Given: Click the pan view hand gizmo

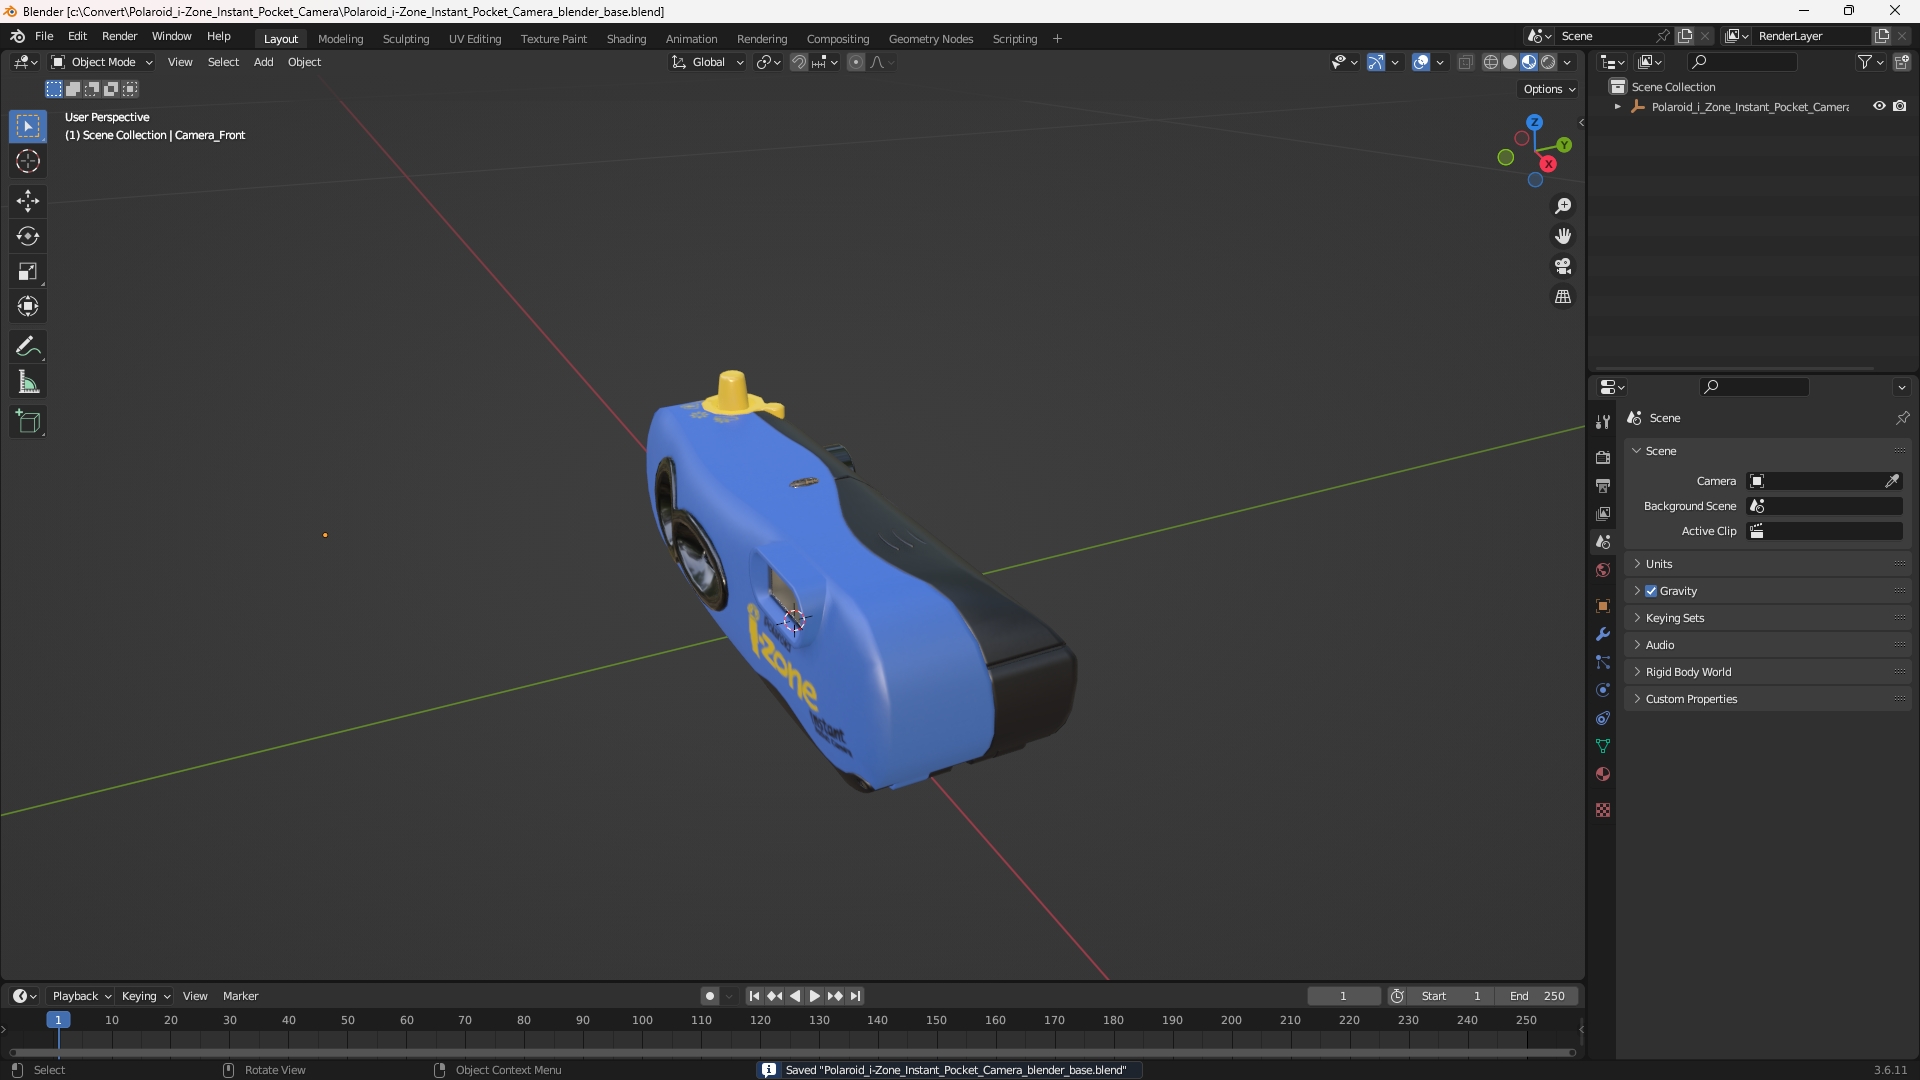Looking at the screenshot, I should 1563,236.
